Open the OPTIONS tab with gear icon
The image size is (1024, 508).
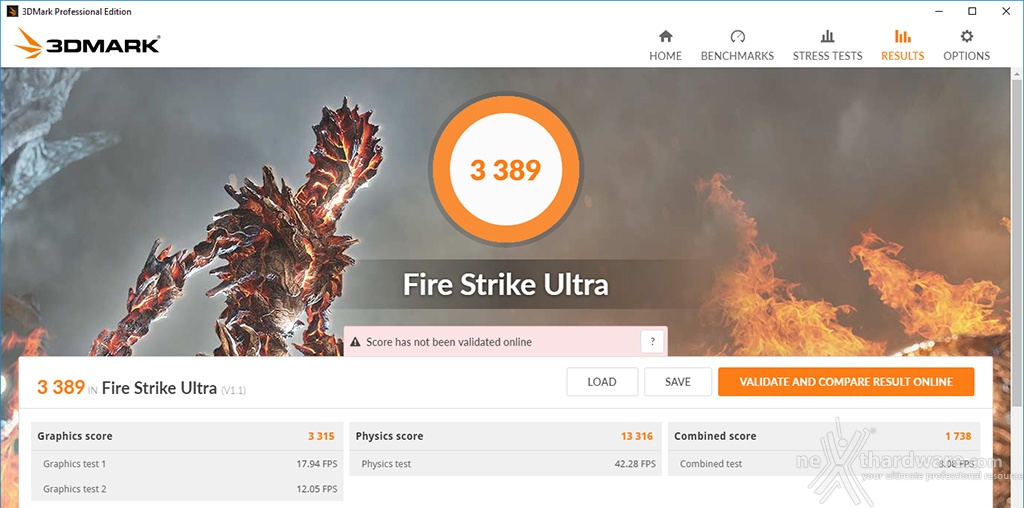tap(967, 46)
